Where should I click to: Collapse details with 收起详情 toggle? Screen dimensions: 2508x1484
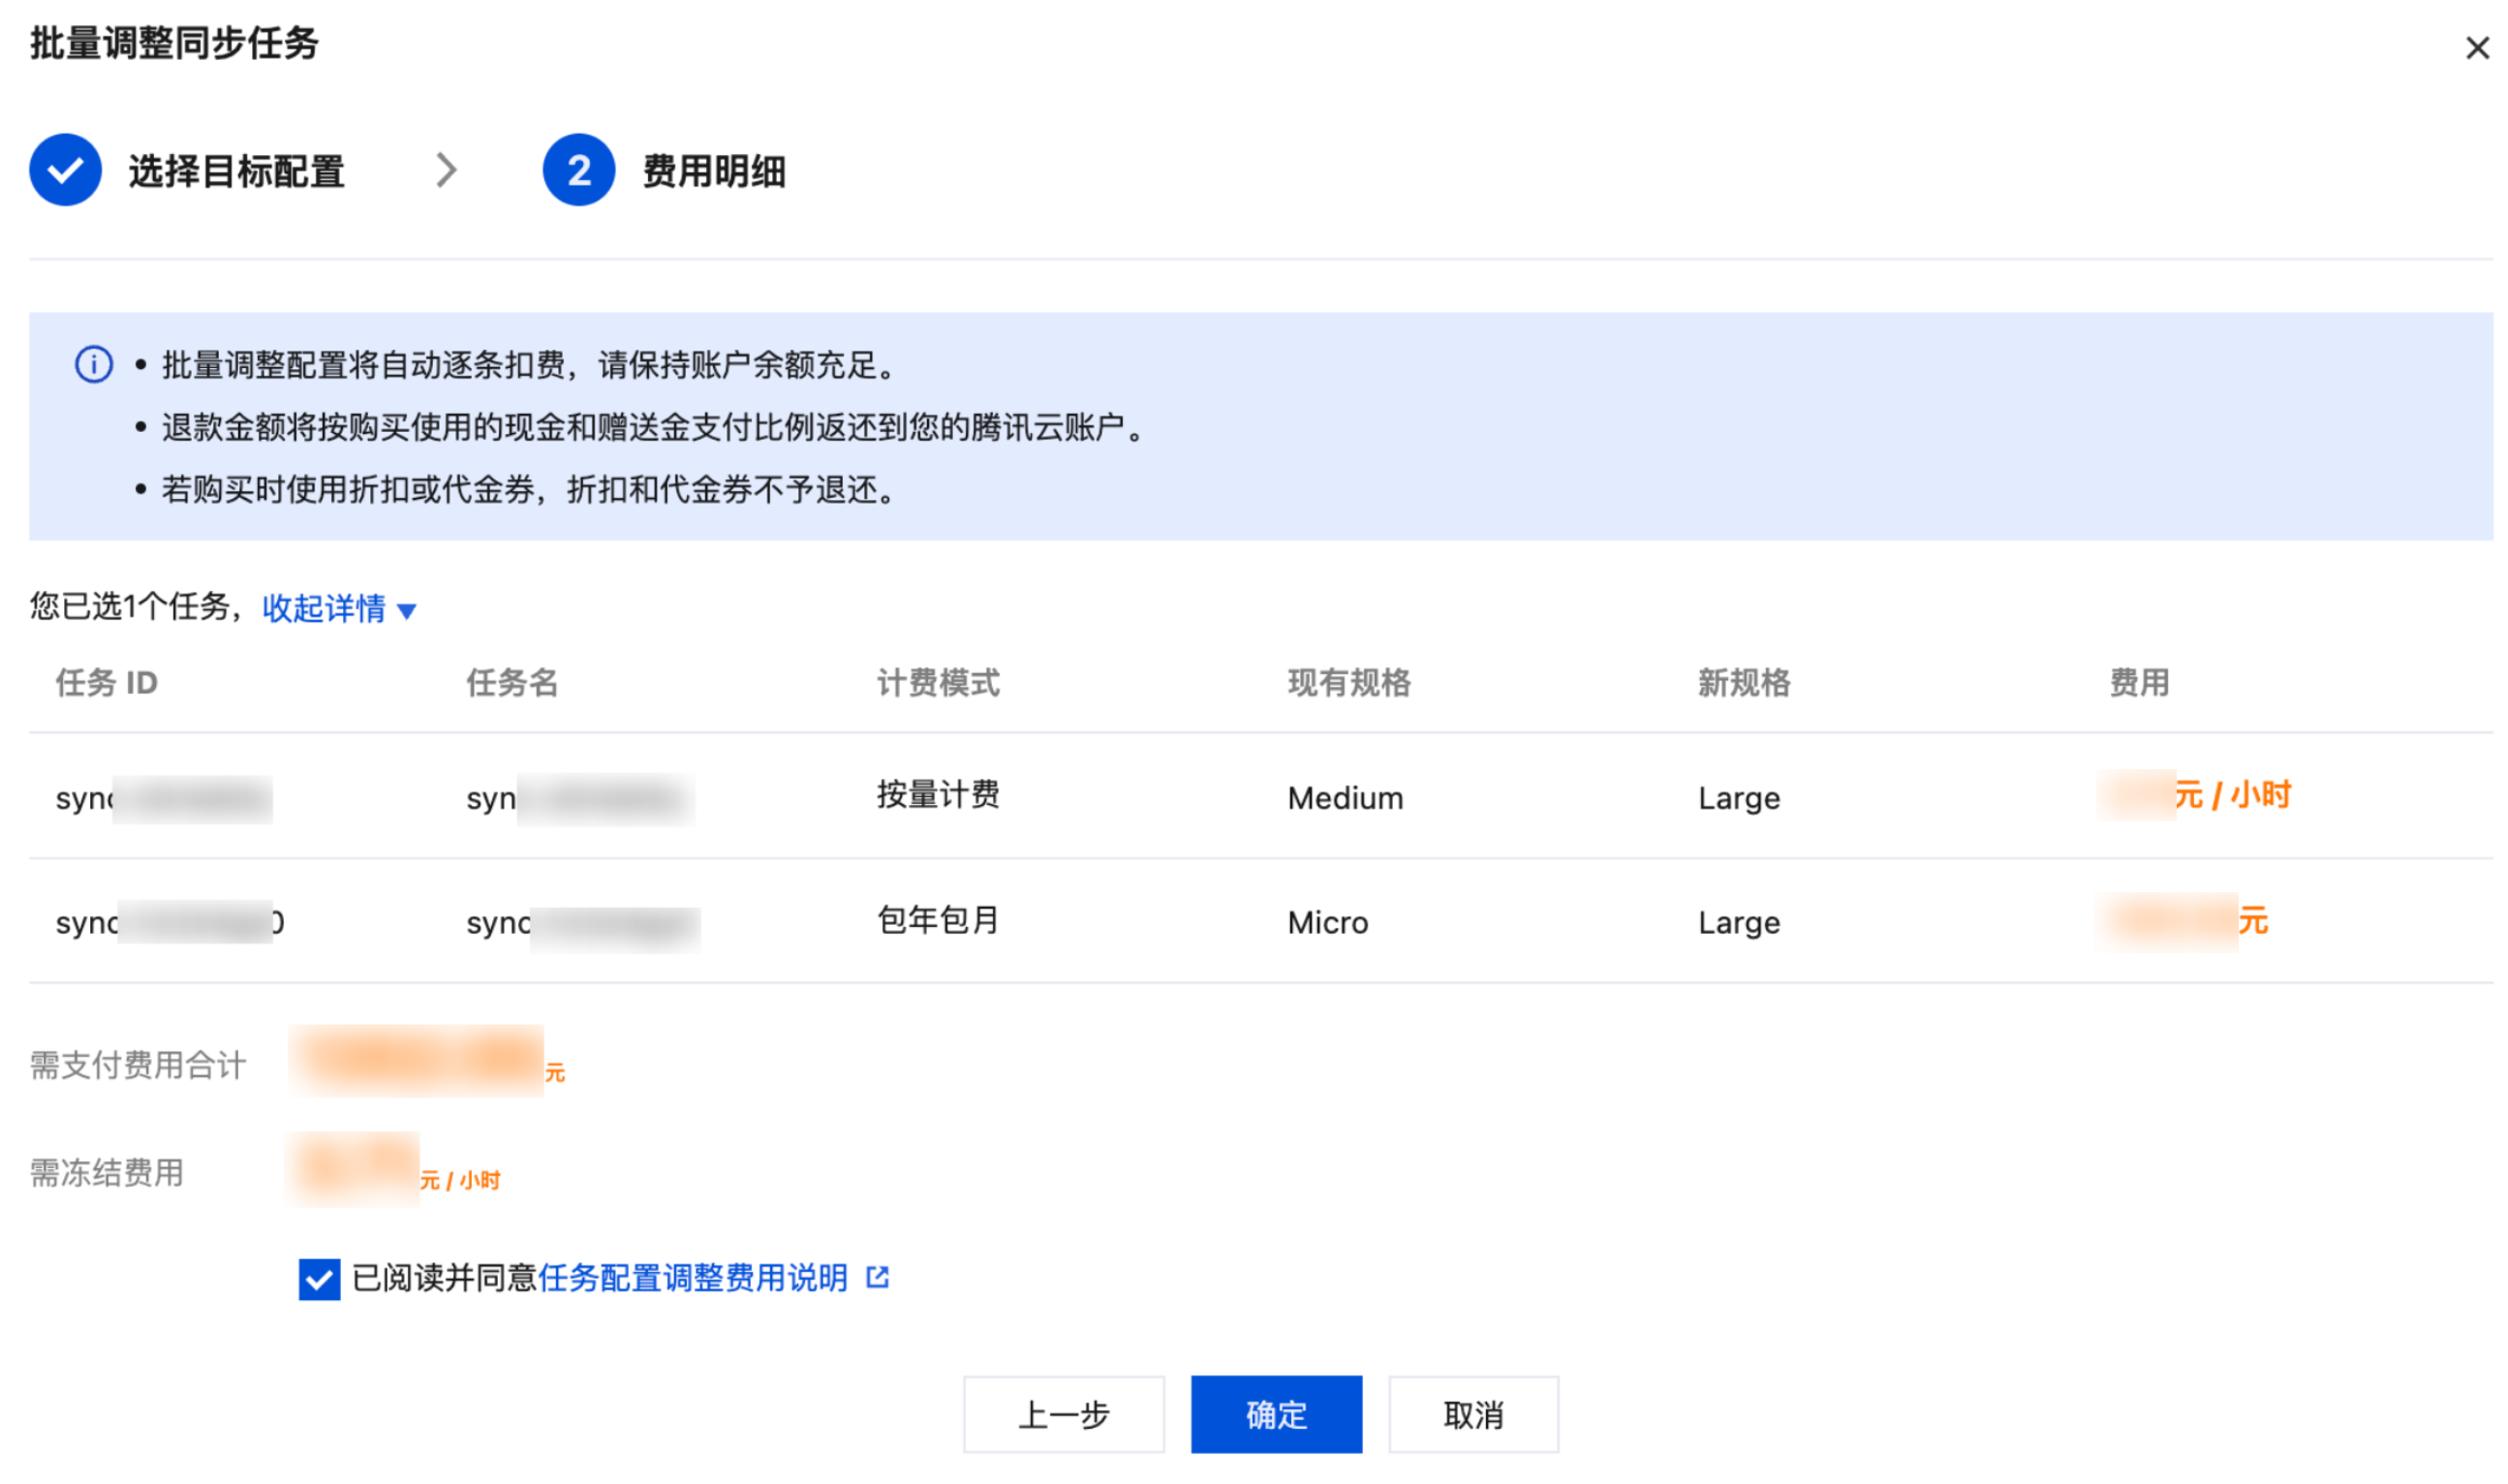[x=323, y=607]
